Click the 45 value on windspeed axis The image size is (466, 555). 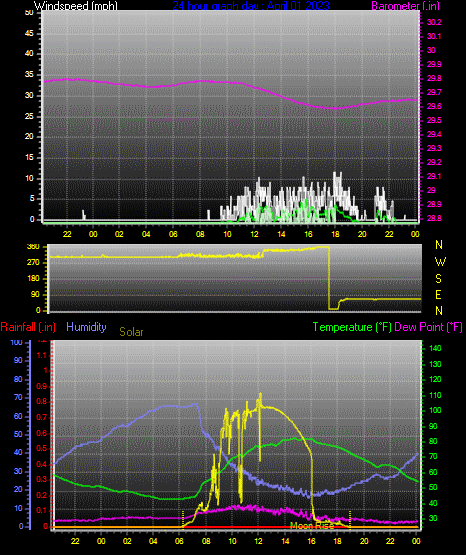click(29, 33)
